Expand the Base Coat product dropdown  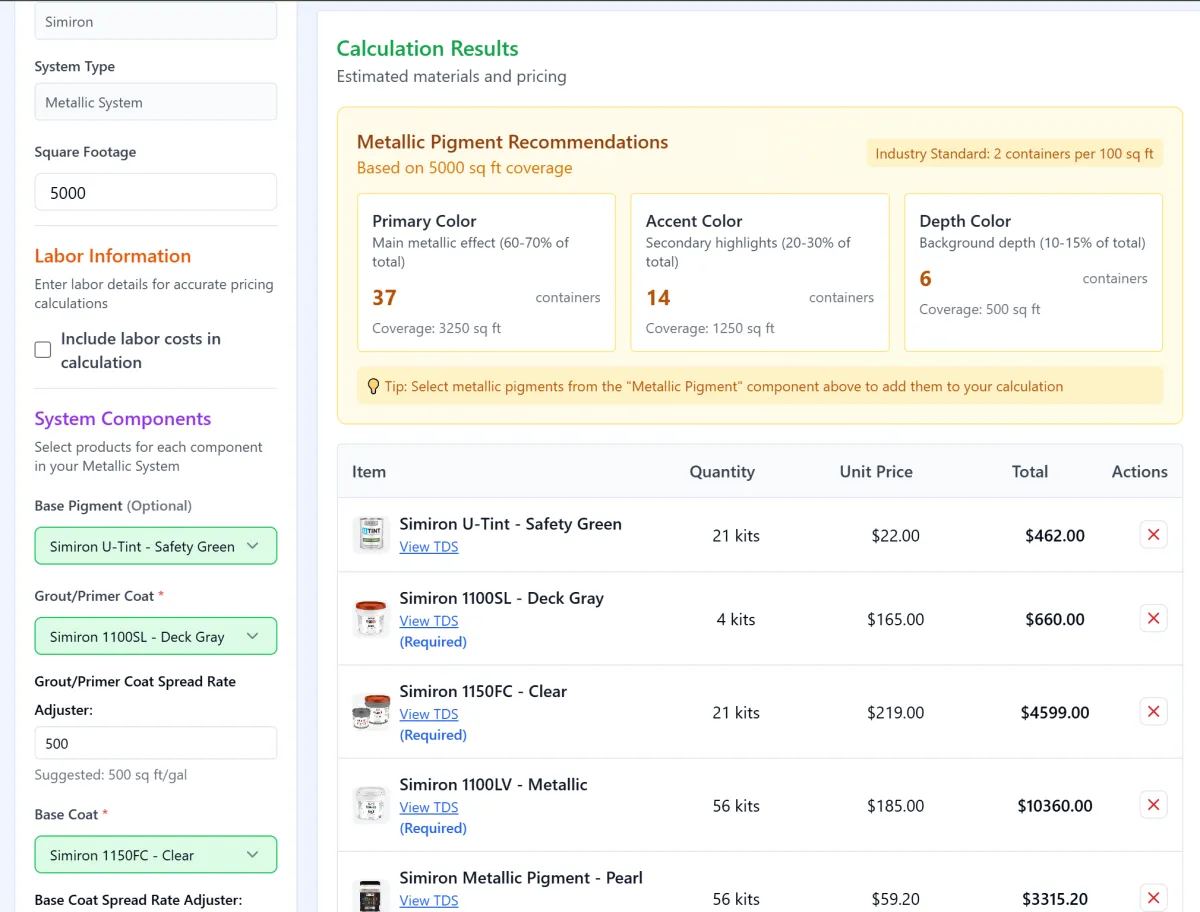156,855
